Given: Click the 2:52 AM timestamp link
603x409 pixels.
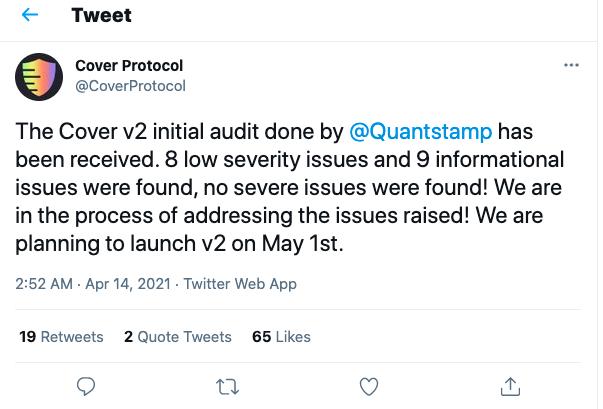Looking at the screenshot, I should coord(44,284).
